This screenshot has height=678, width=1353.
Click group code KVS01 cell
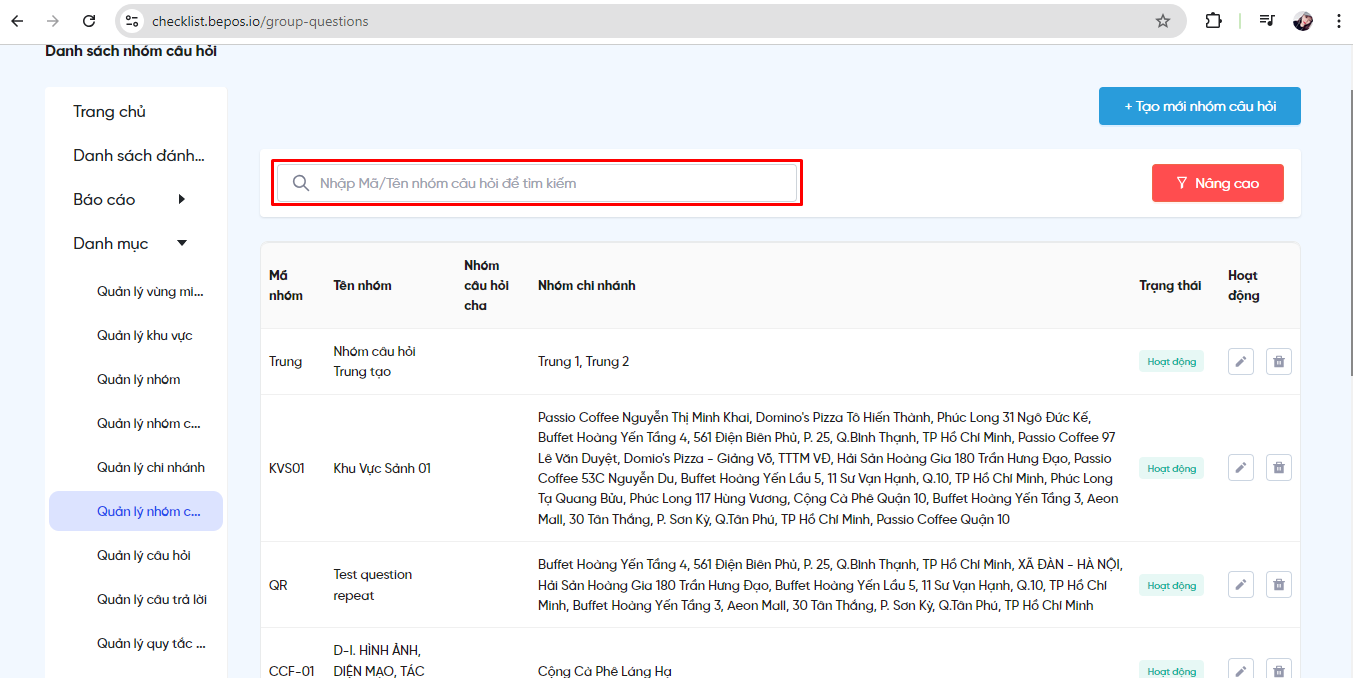[x=287, y=468]
